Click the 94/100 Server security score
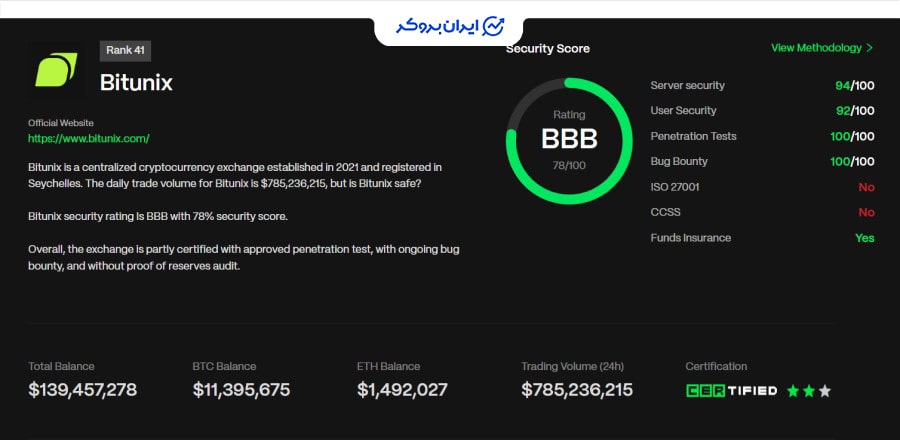The width and height of the screenshot is (900, 440). pos(855,86)
